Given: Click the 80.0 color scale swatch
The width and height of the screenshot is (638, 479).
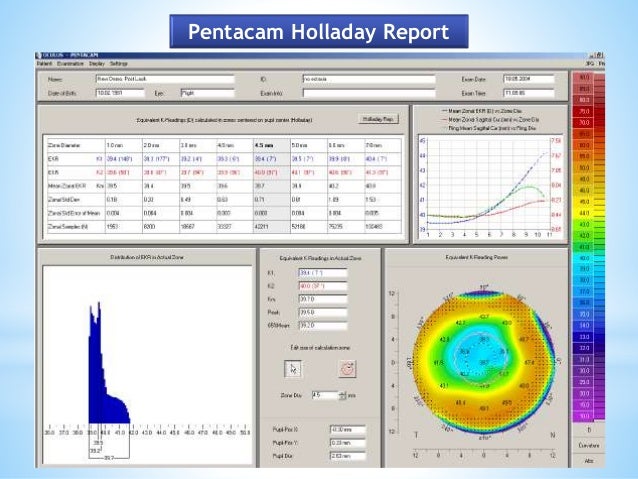Looking at the screenshot, I should pos(583,100).
